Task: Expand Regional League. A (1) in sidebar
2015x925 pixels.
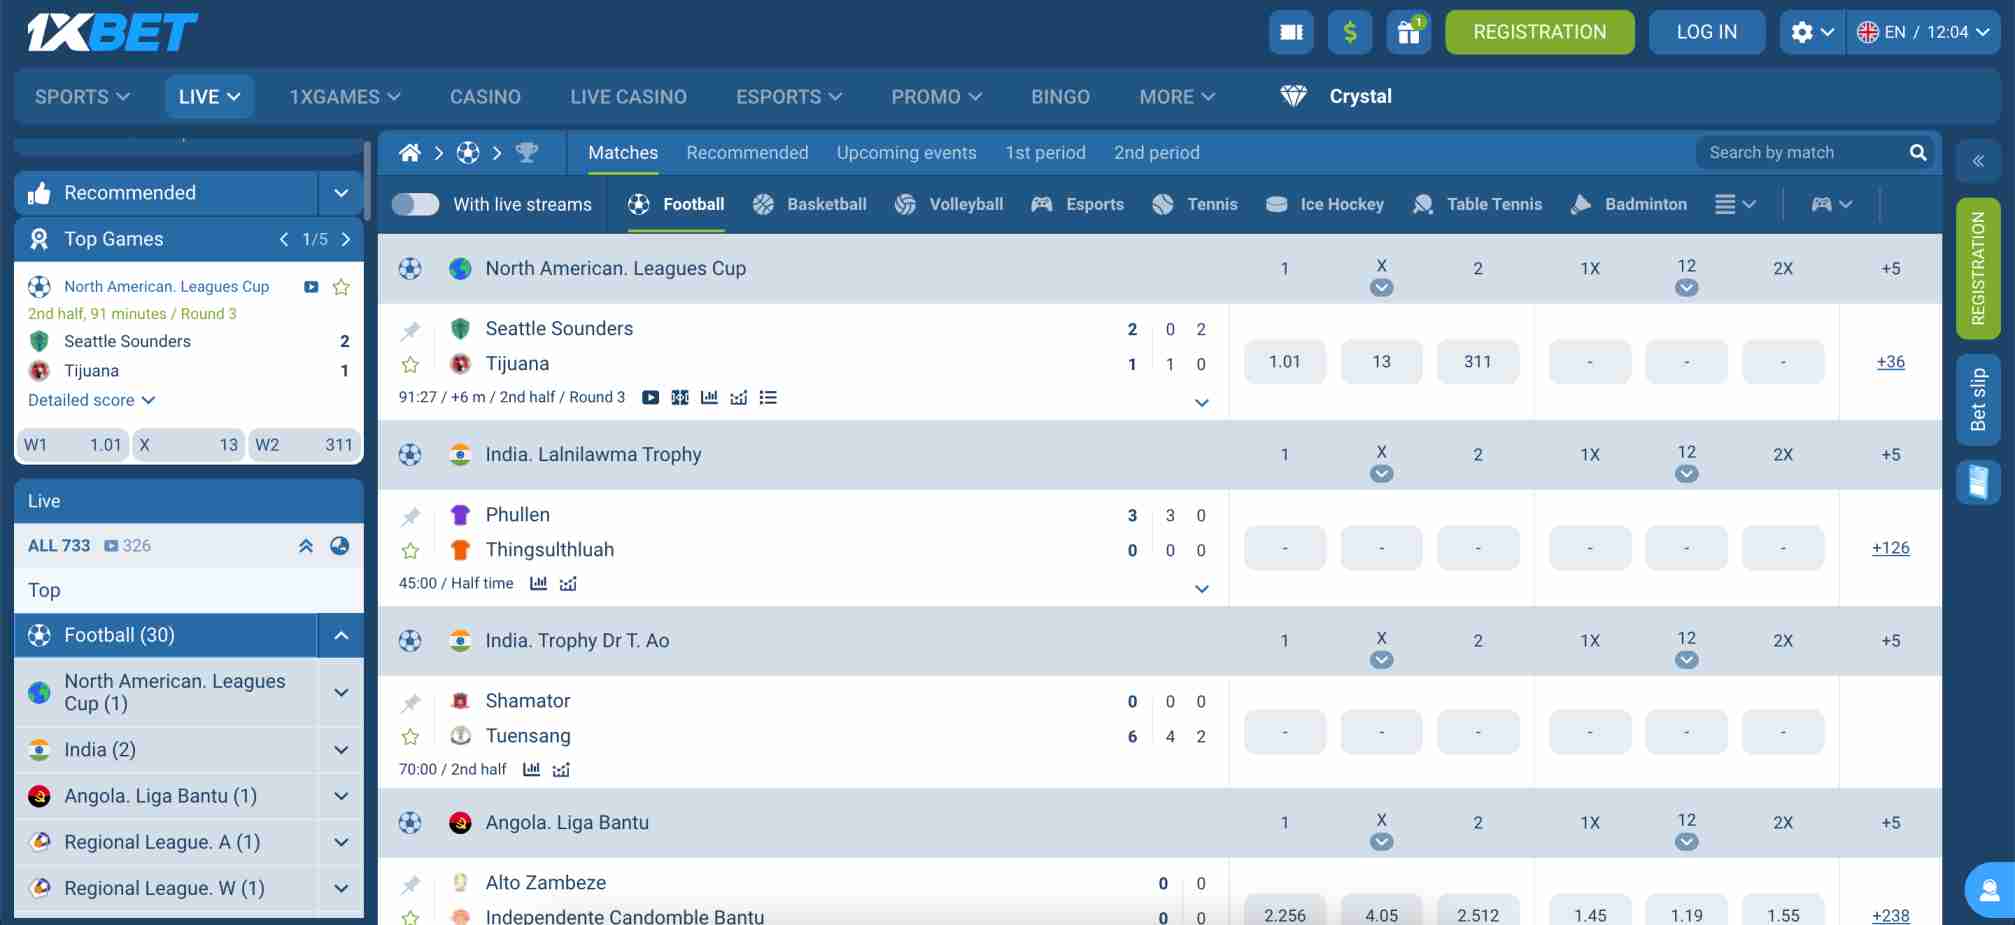Action: pyautogui.click(x=341, y=842)
